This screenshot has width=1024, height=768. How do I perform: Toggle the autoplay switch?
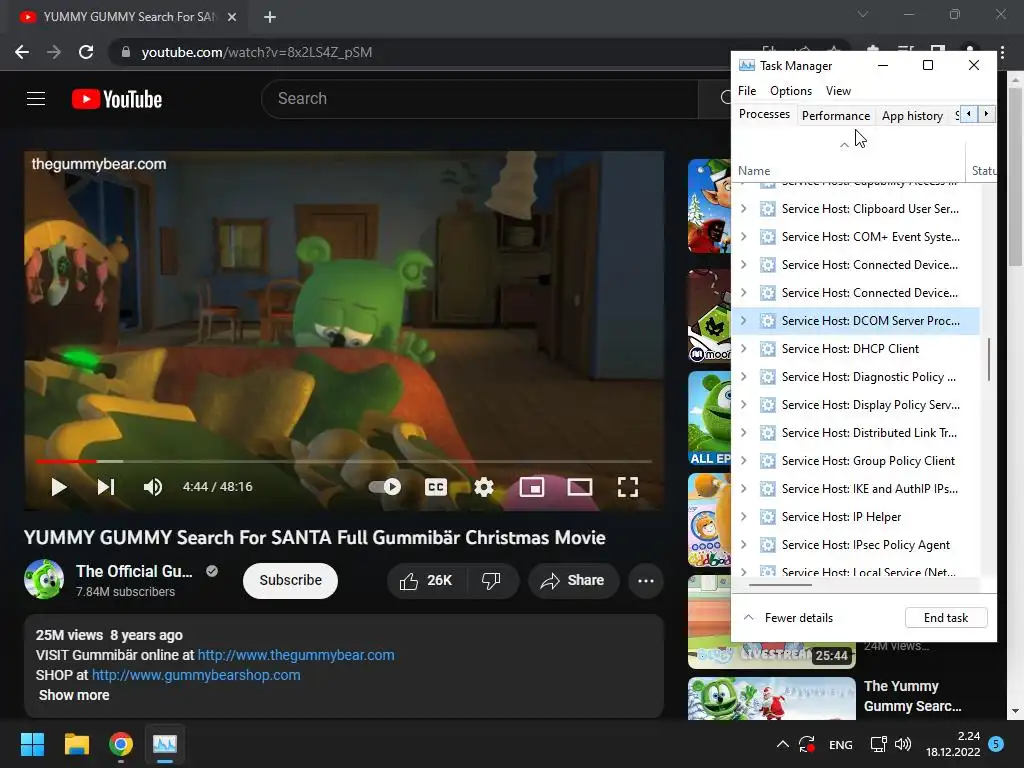pyautogui.click(x=385, y=487)
